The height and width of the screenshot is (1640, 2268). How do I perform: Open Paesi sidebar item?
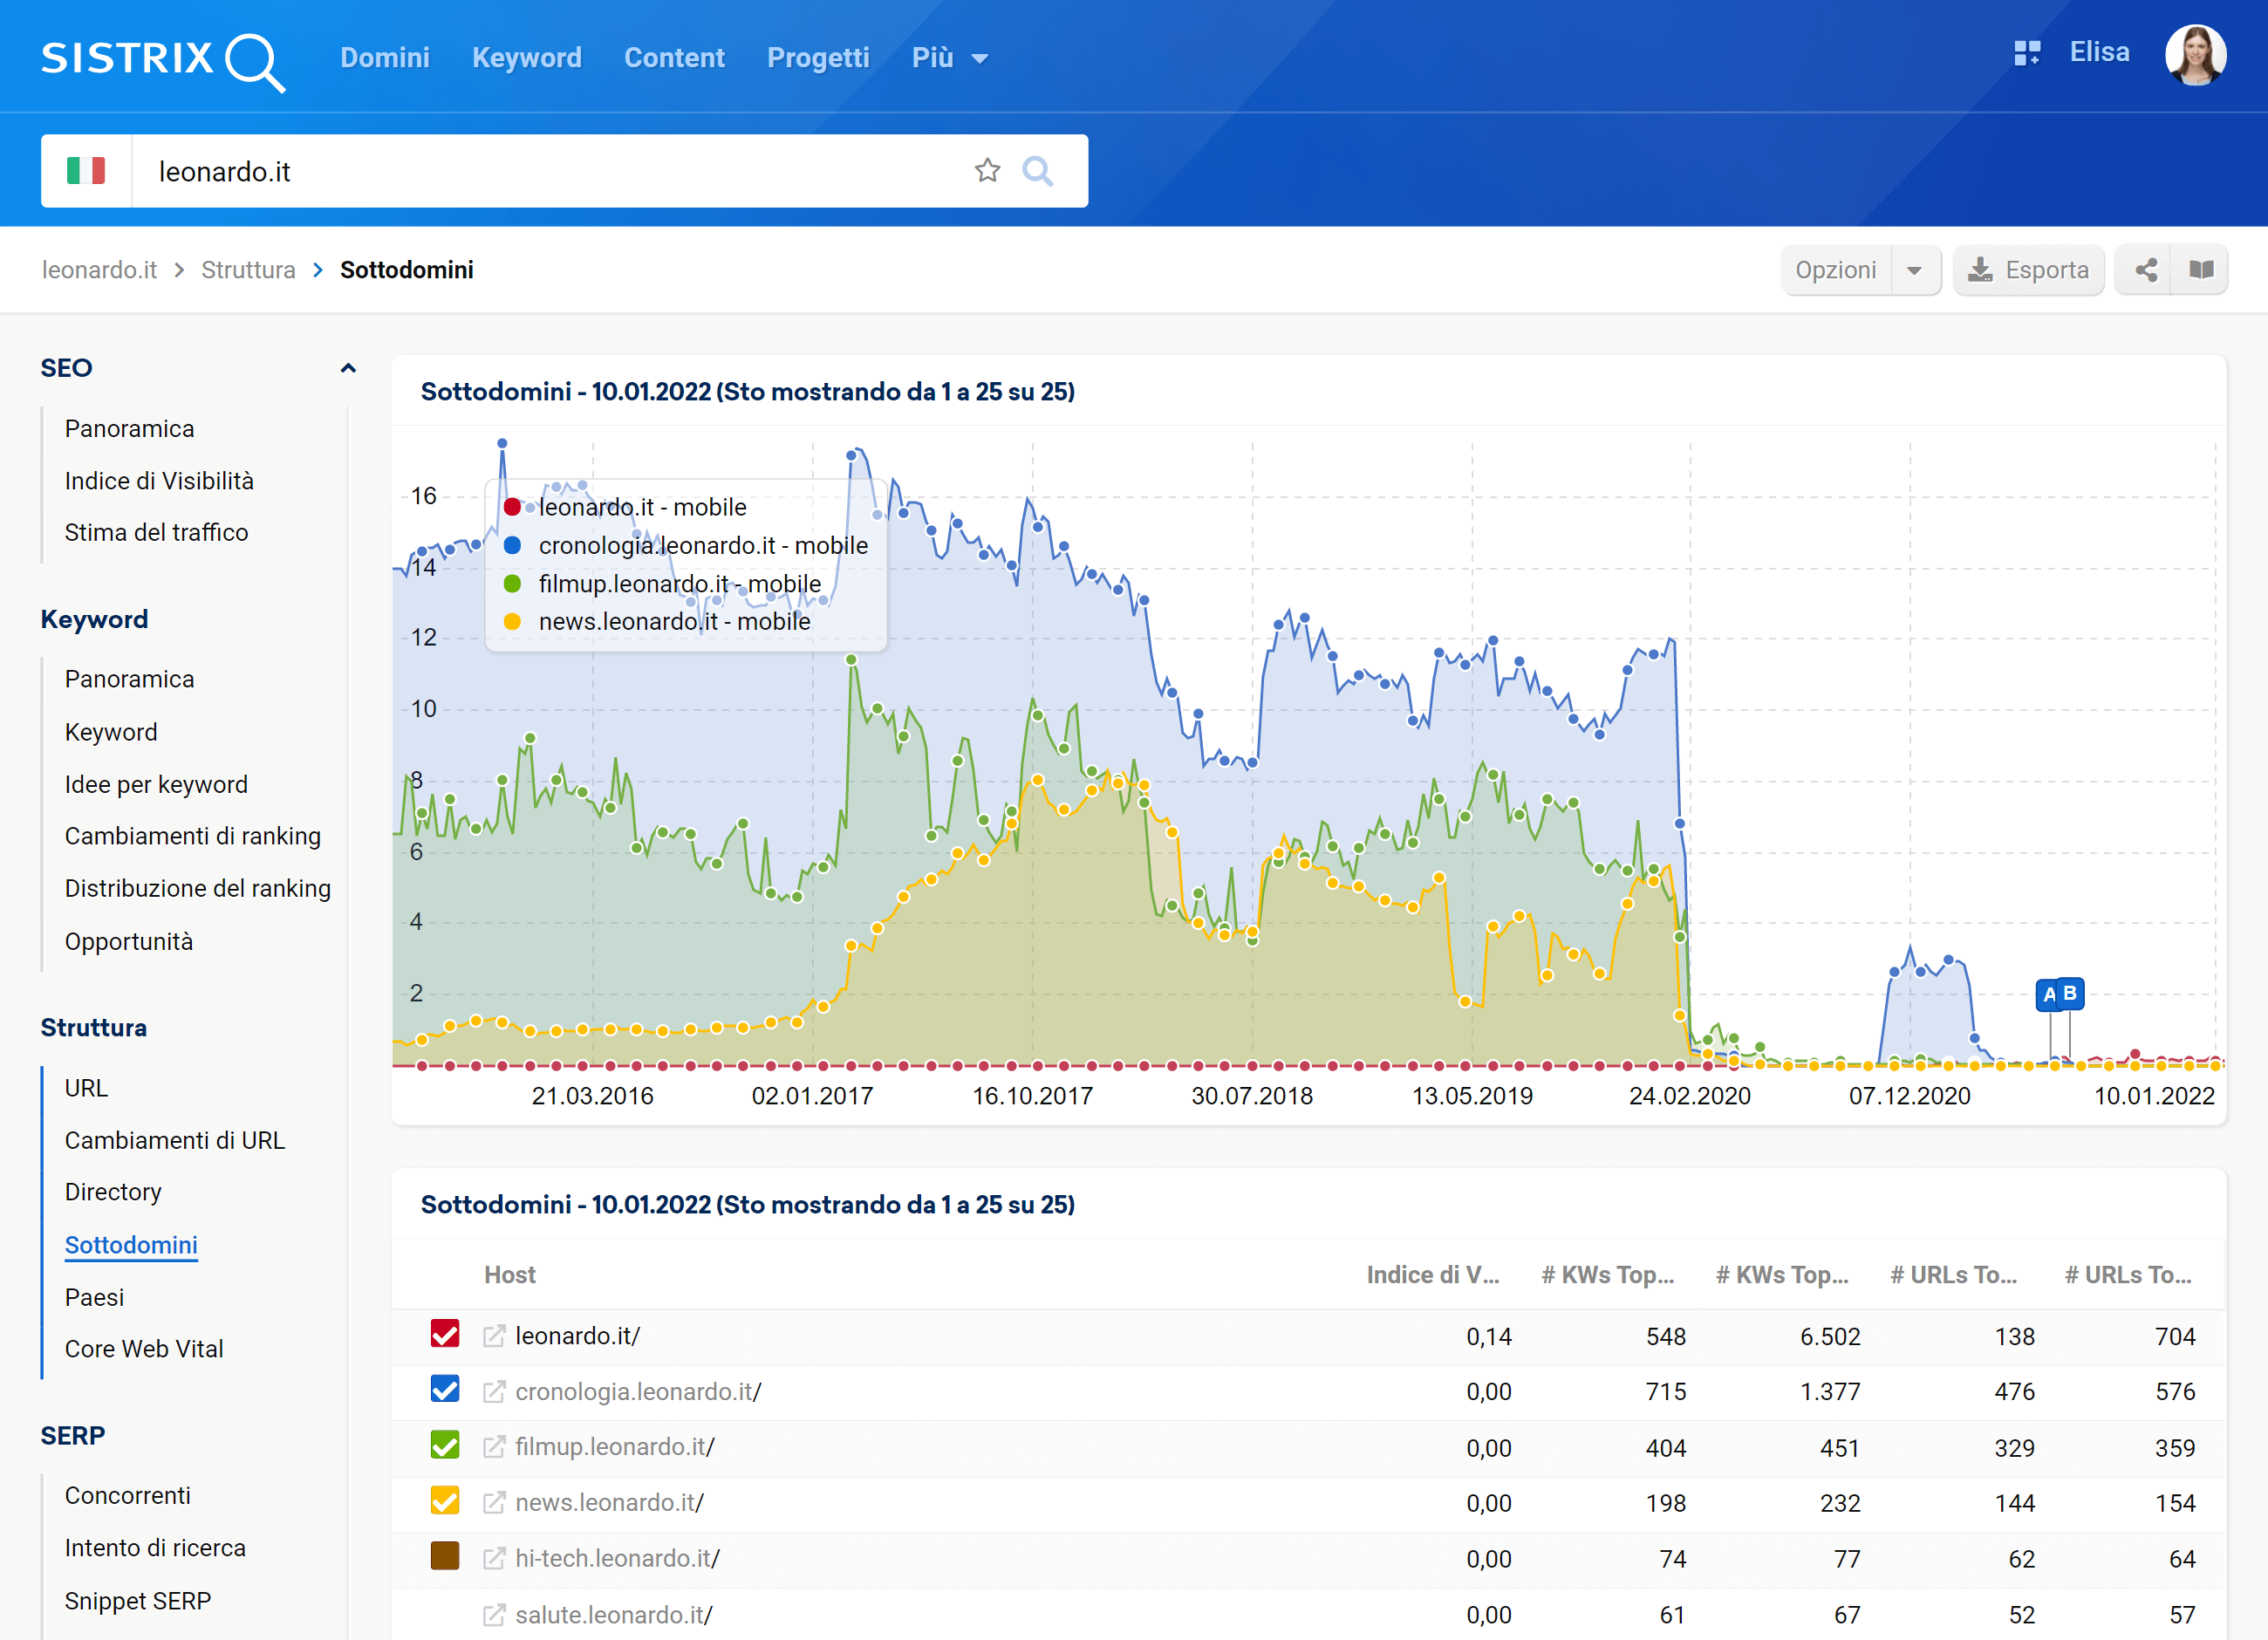tap(95, 1298)
